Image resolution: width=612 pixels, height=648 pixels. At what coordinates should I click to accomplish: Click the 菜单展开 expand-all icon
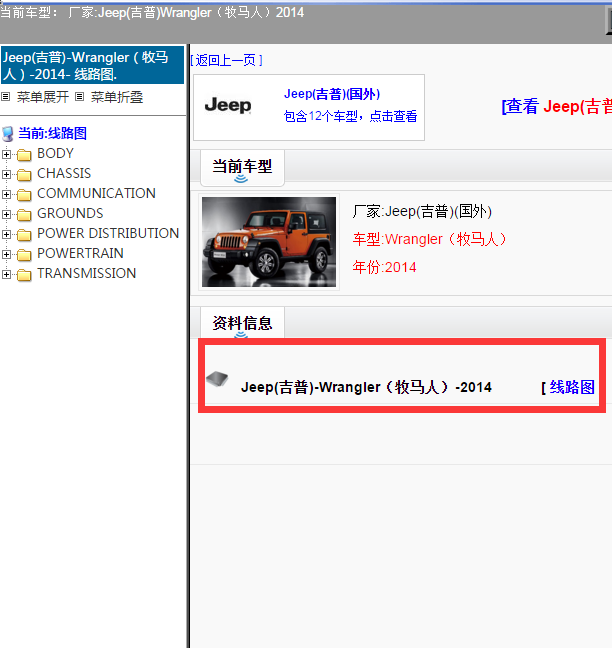click(5, 97)
